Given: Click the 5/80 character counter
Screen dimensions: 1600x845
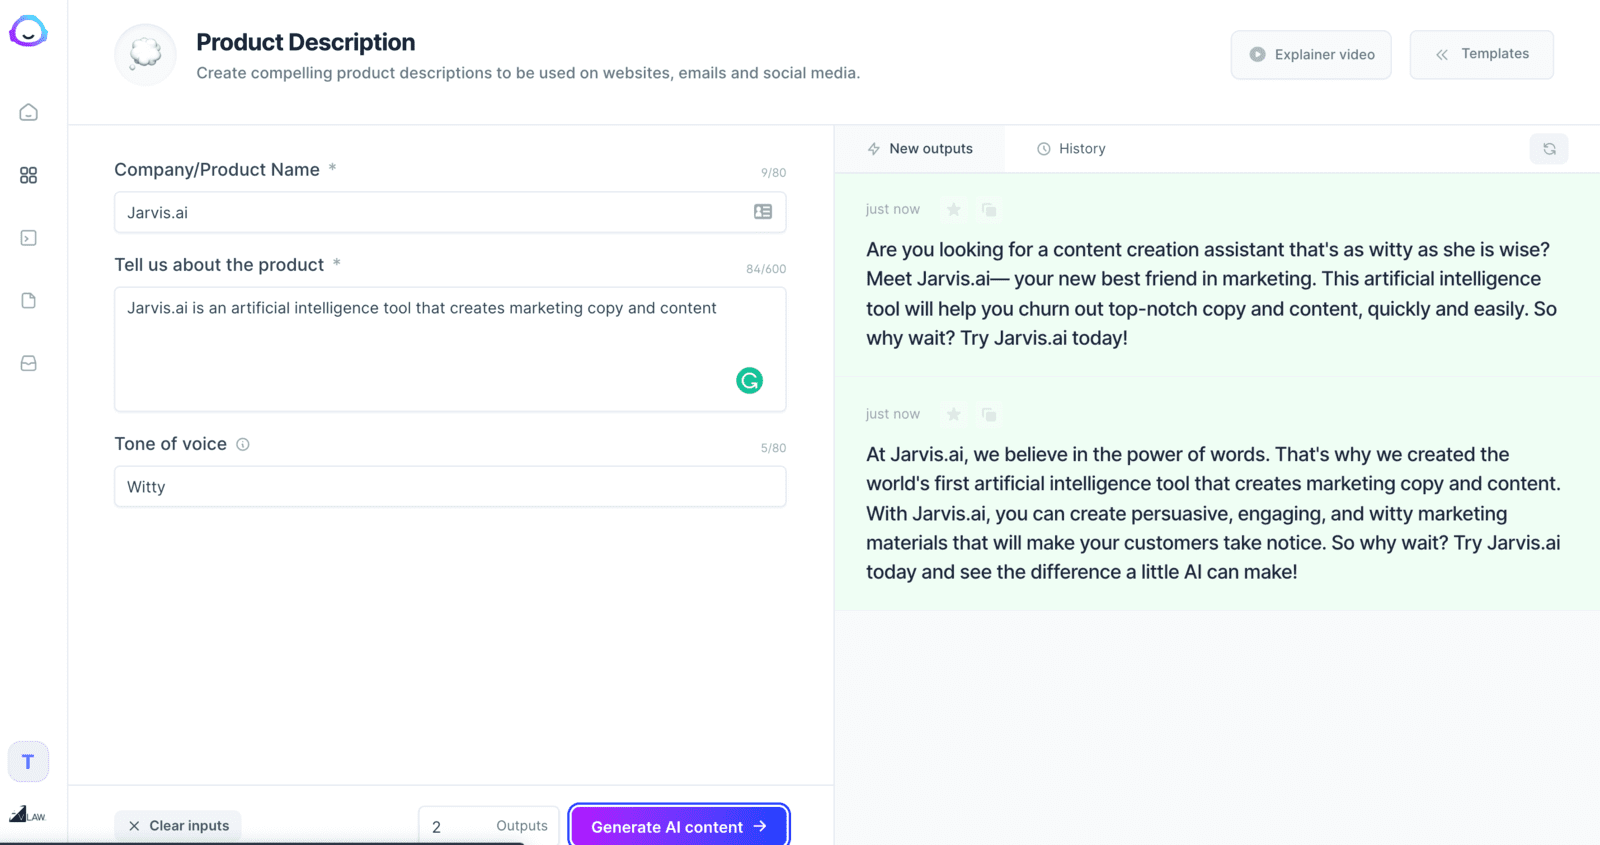Looking at the screenshot, I should click(x=773, y=448).
